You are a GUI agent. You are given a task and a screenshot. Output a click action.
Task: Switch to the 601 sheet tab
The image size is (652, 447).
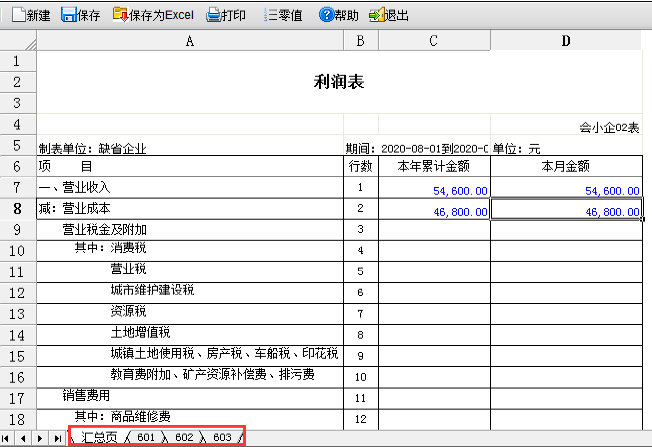(x=146, y=437)
